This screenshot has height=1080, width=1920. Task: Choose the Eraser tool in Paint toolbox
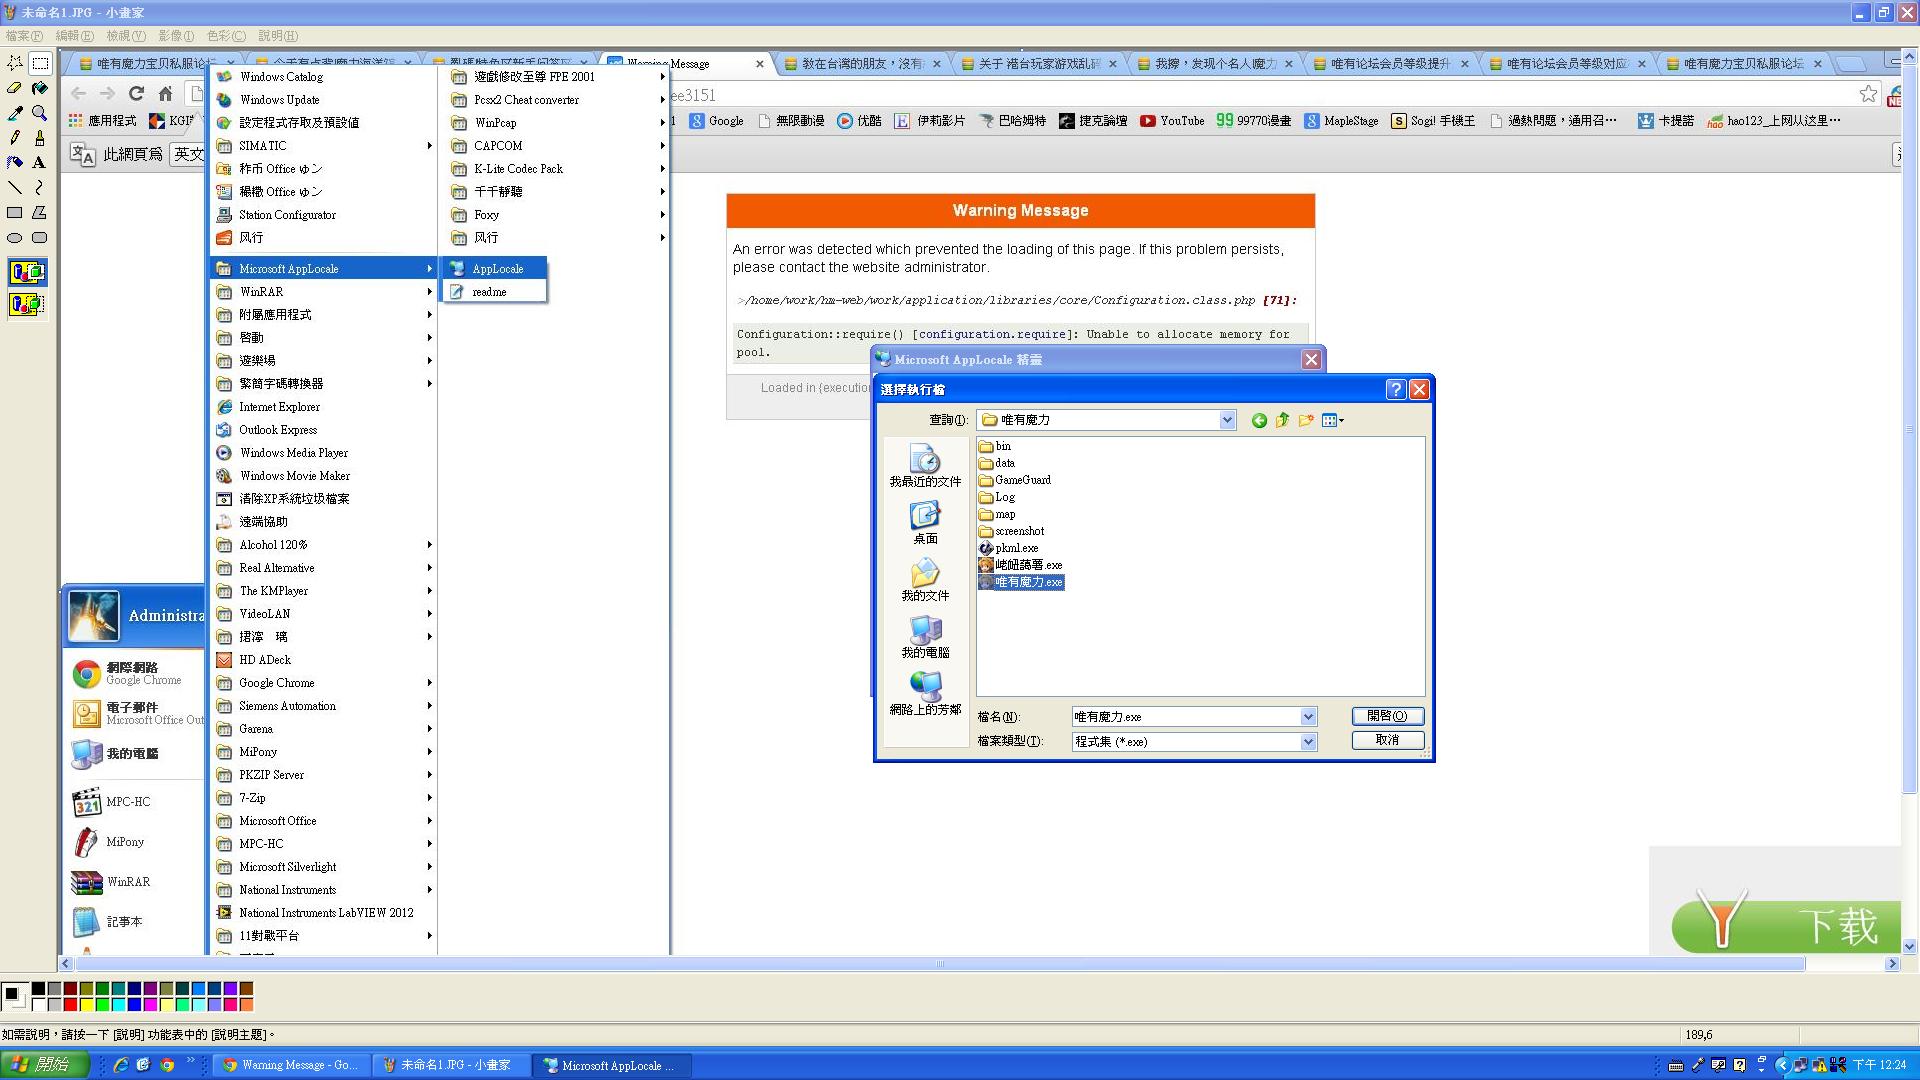15,88
